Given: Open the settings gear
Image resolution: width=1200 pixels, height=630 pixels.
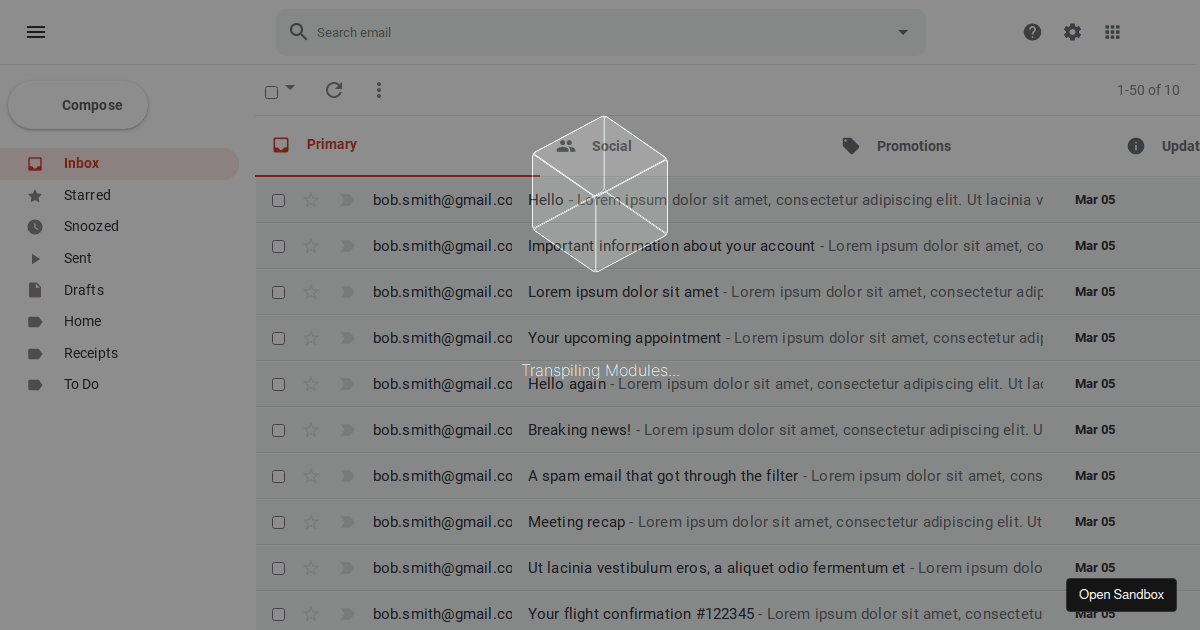Looking at the screenshot, I should click(1072, 31).
